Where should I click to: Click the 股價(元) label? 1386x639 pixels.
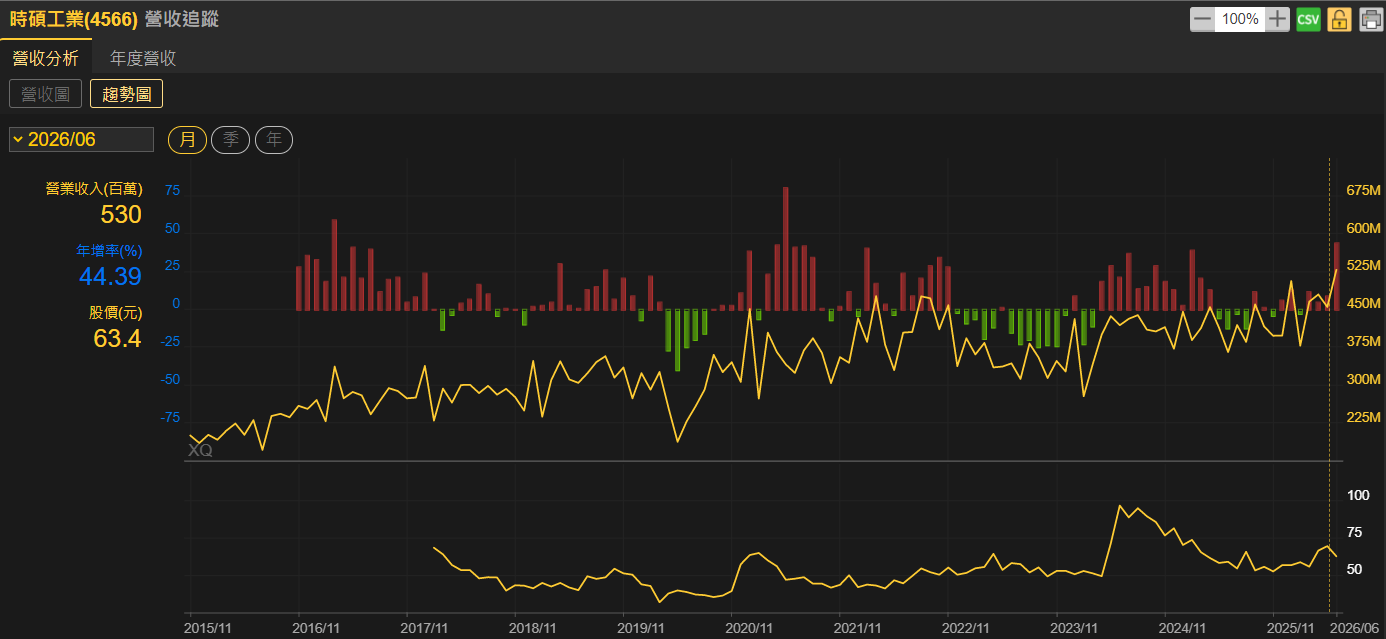[115, 313]
